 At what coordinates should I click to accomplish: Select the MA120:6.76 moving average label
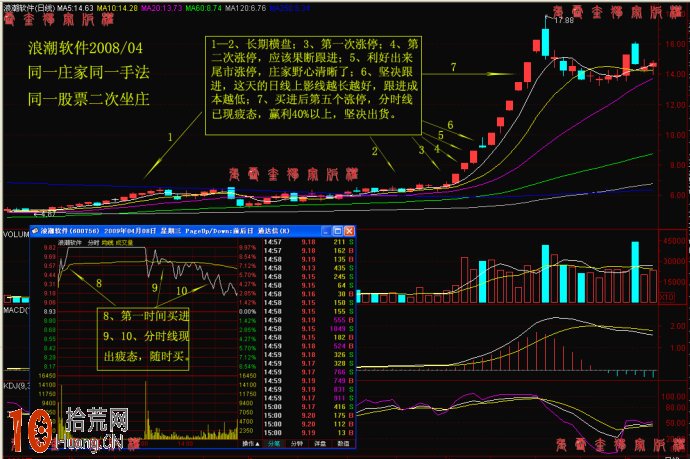click(x=245, y=8)
